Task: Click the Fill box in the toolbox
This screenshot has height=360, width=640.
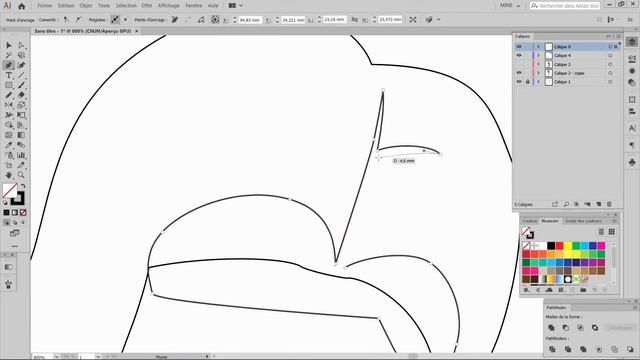Action: click(9, 190)
